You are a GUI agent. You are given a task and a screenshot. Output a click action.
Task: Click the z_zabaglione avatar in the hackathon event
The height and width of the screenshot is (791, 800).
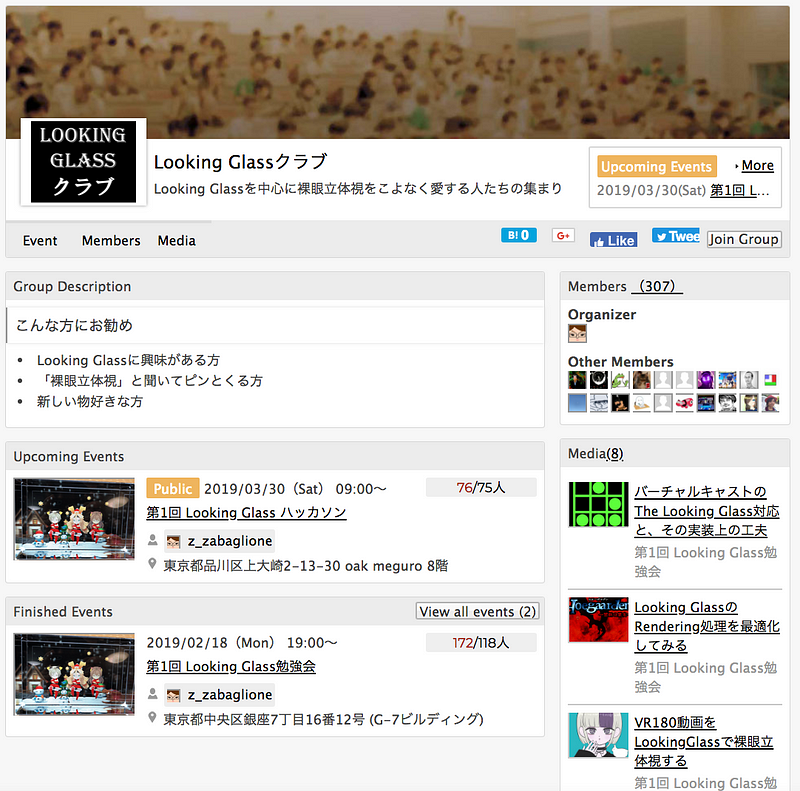coord(173,541)
